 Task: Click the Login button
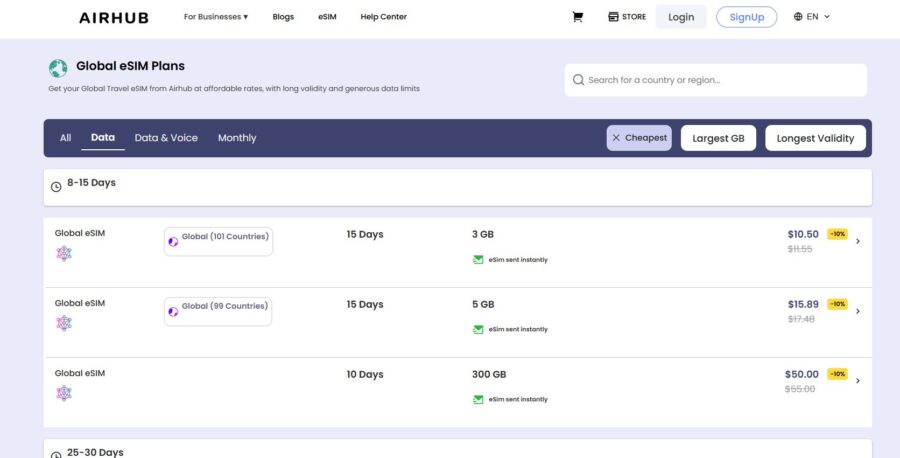point(681,17)
